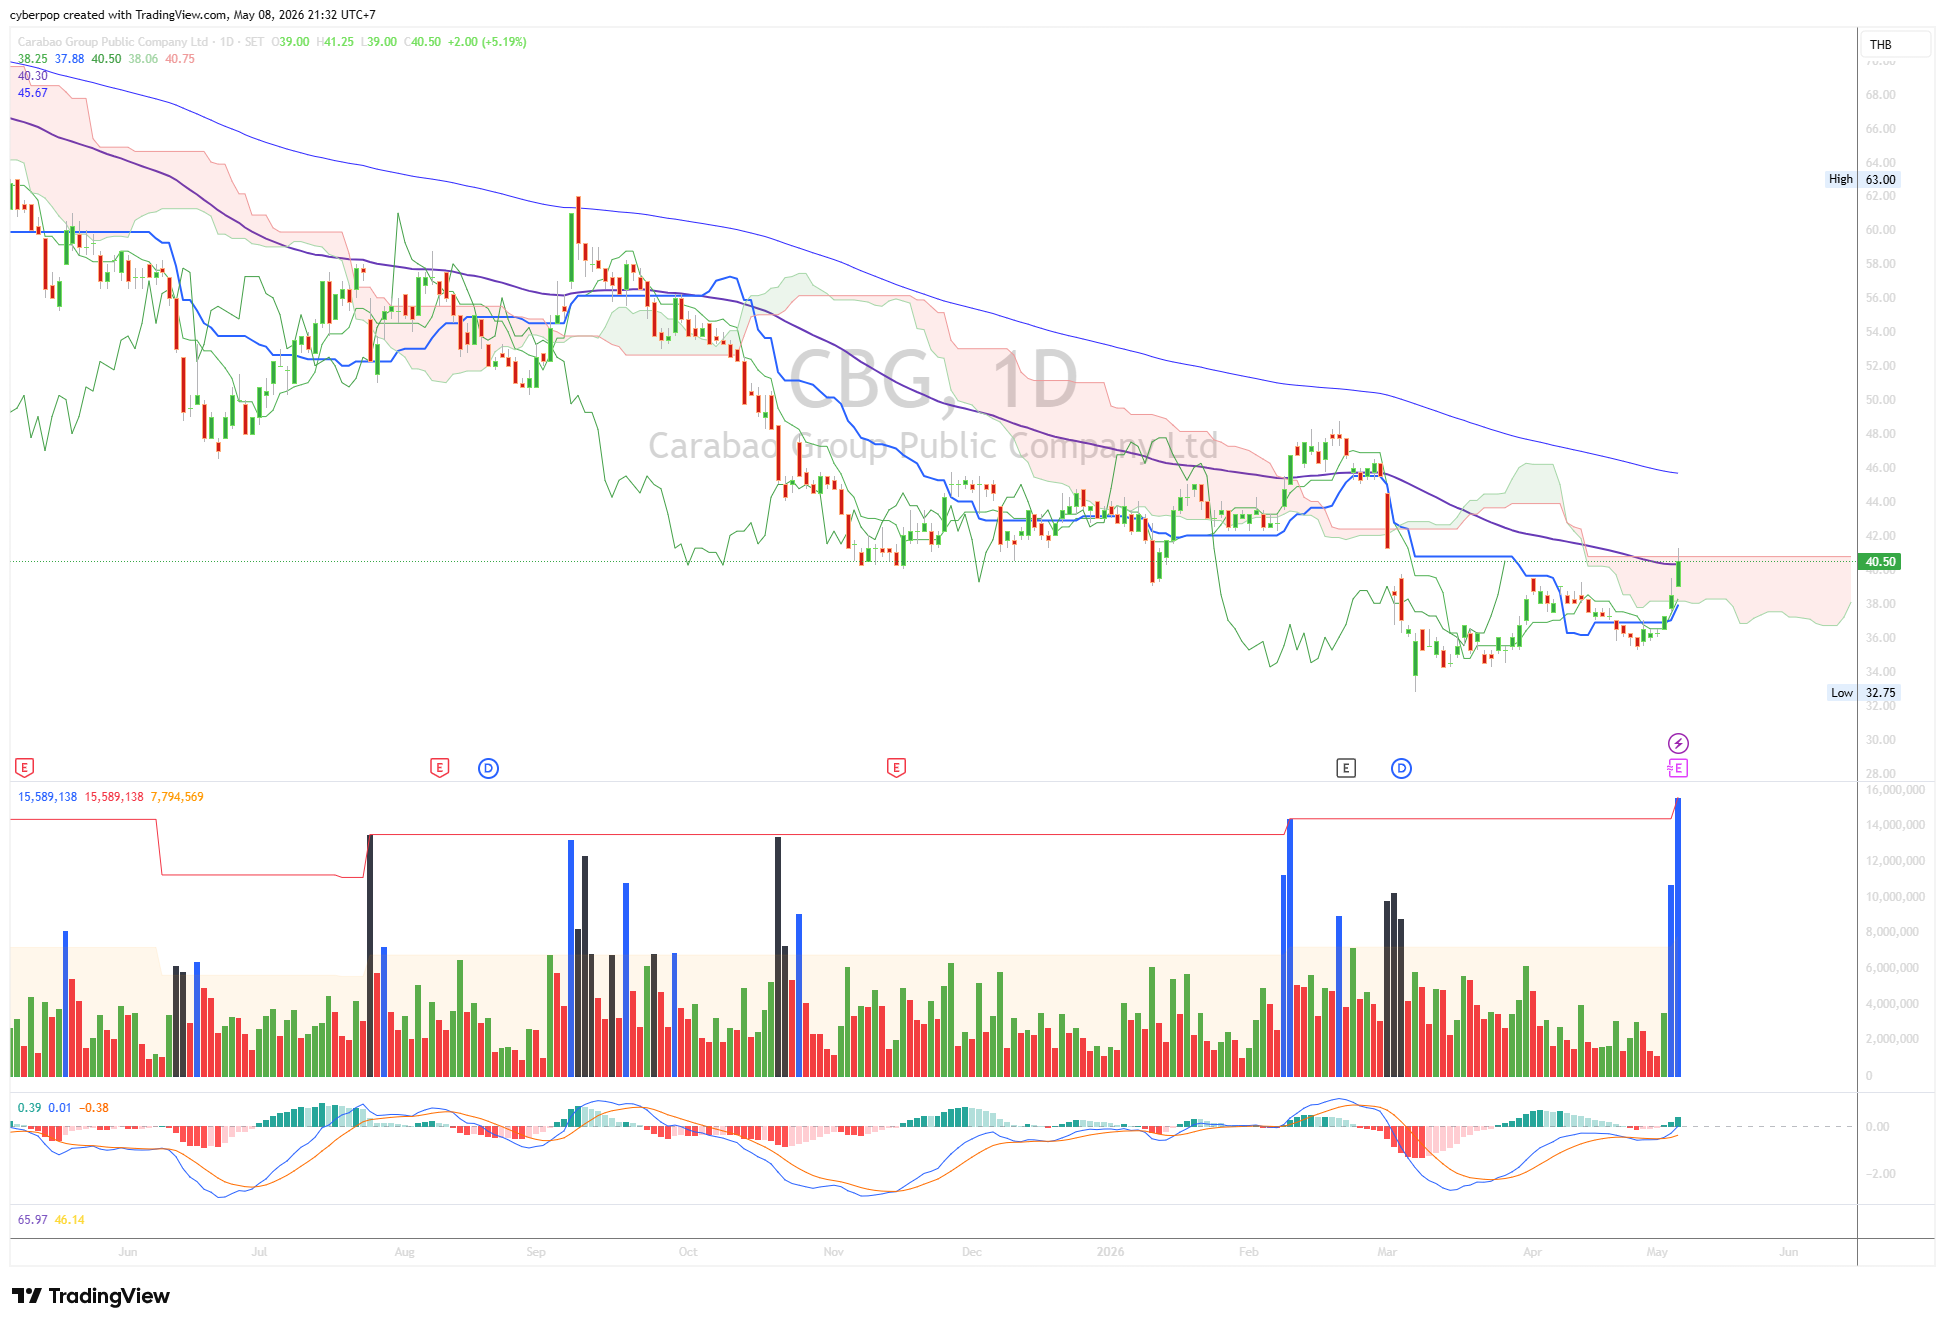Click the High 63.00 price label

pos(1862,180)
